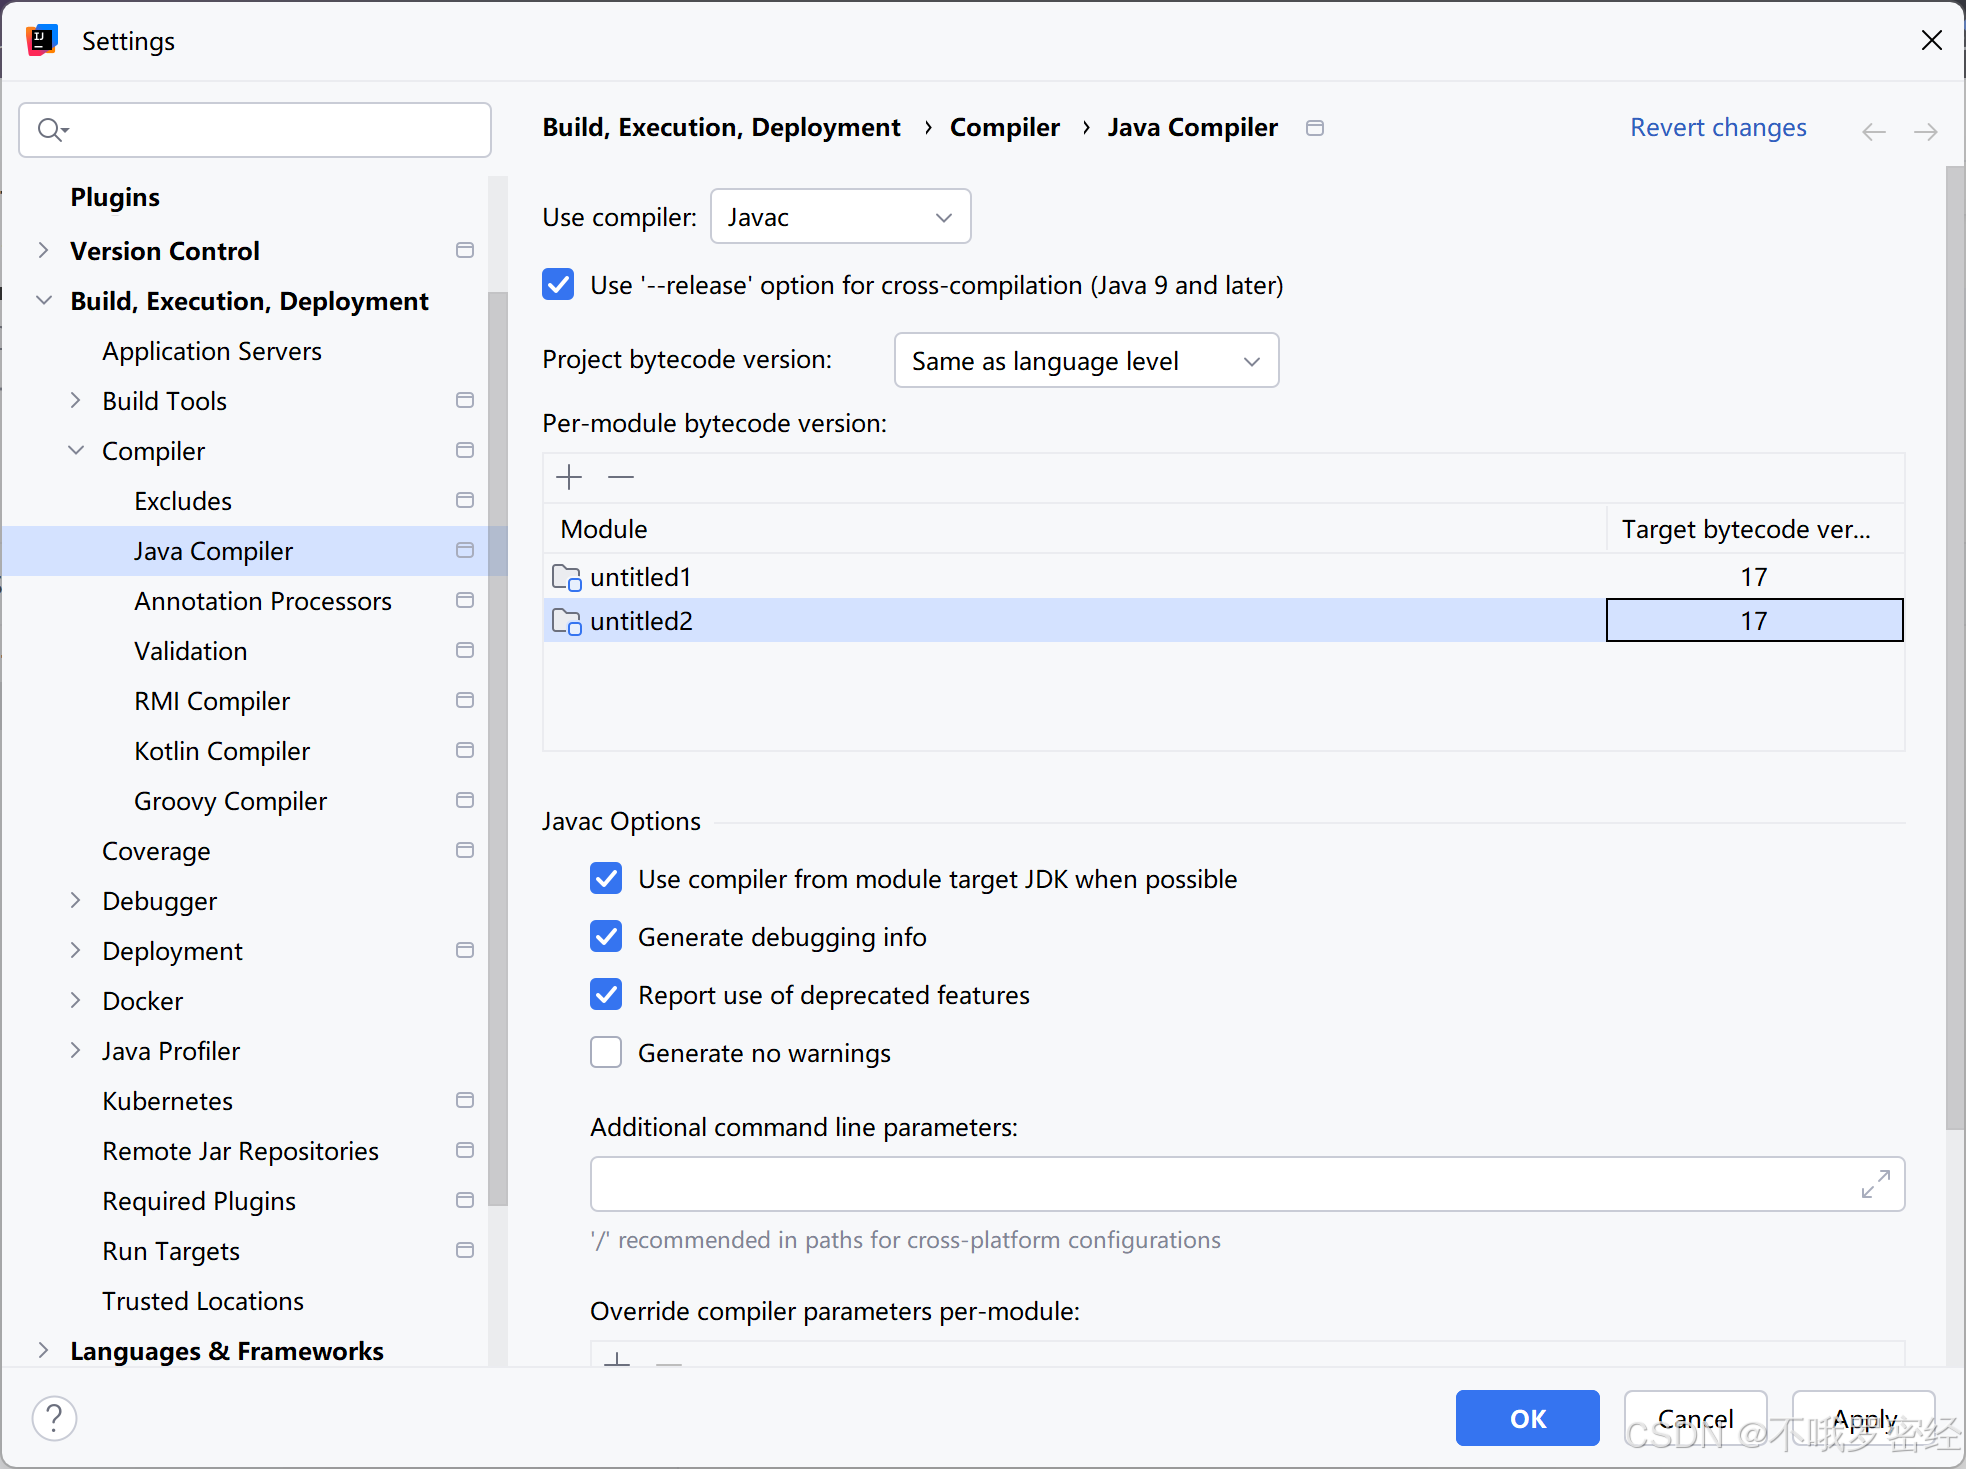Open Kotlin Compiler settings page
1966x1469 pixels.
click(x=222, y=751)
